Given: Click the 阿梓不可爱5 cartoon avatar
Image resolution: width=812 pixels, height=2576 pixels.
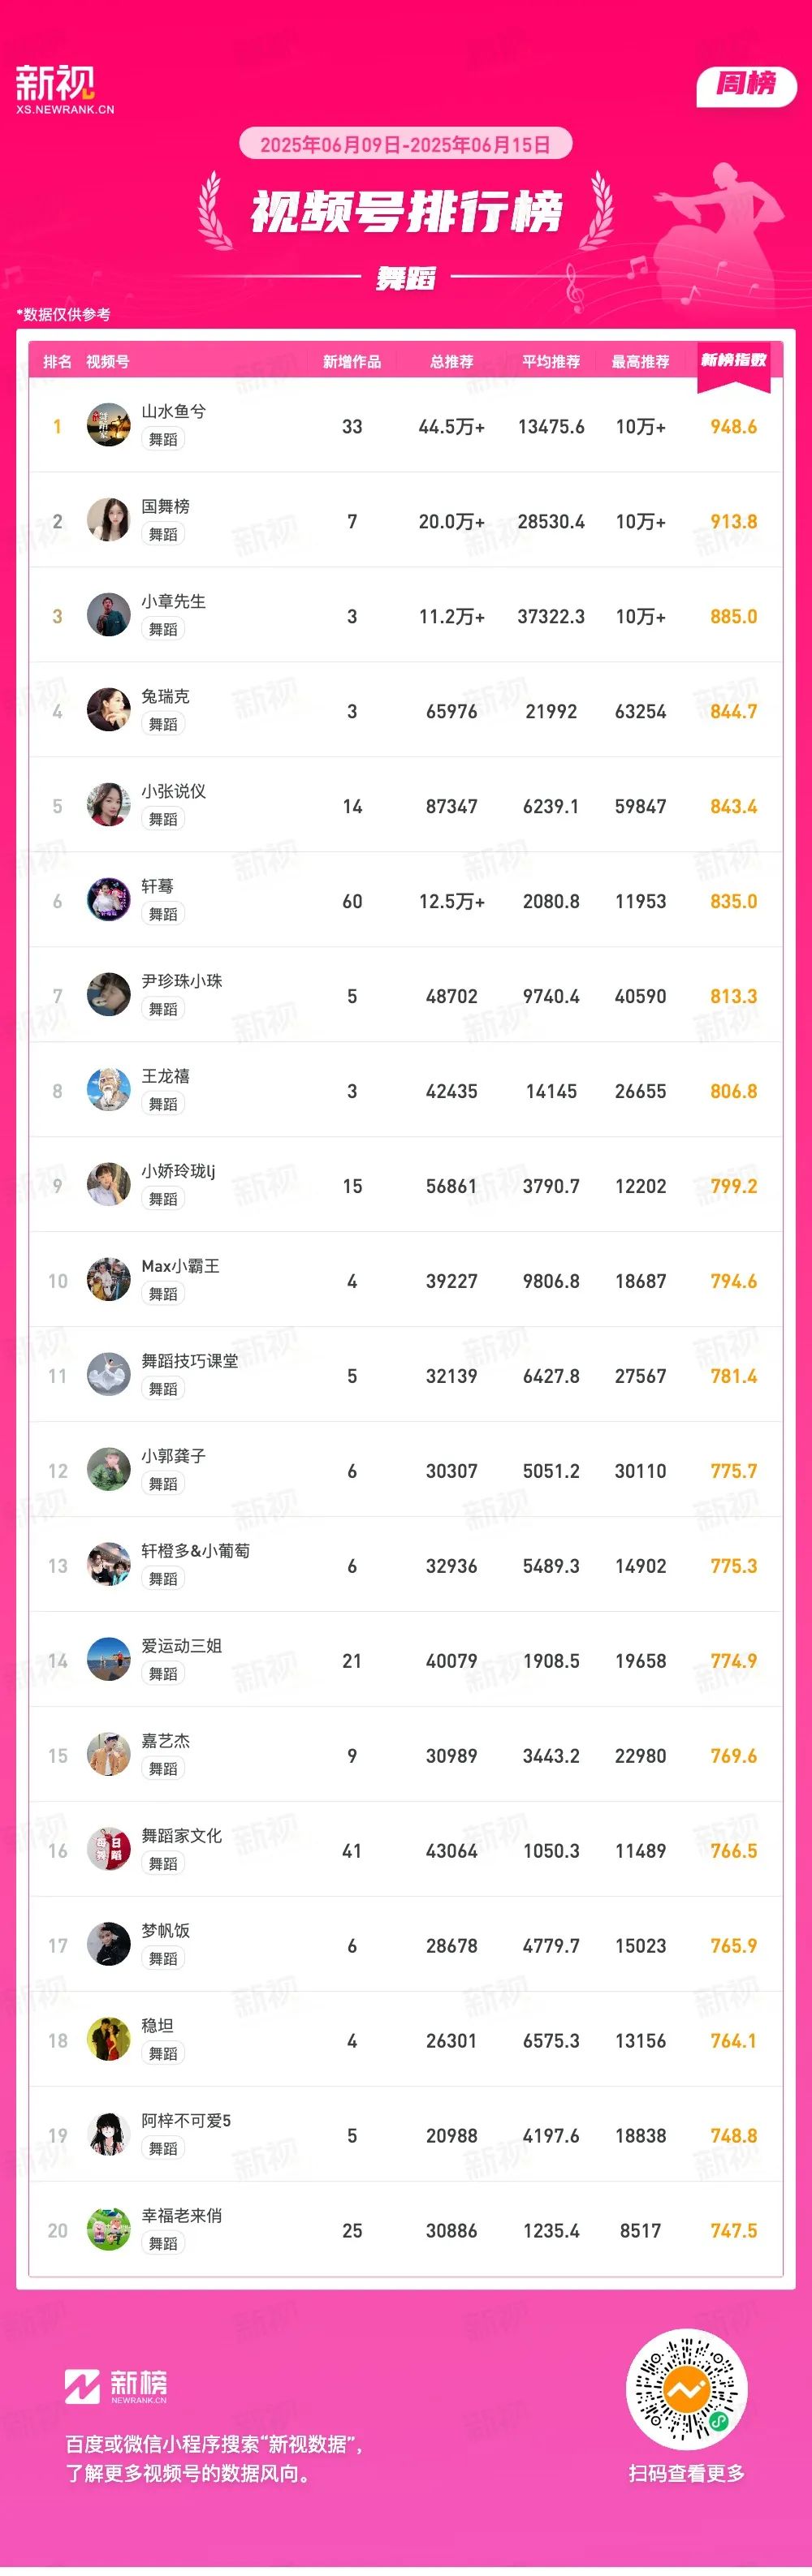Looking at the screenshot, I should (108, 2135).
